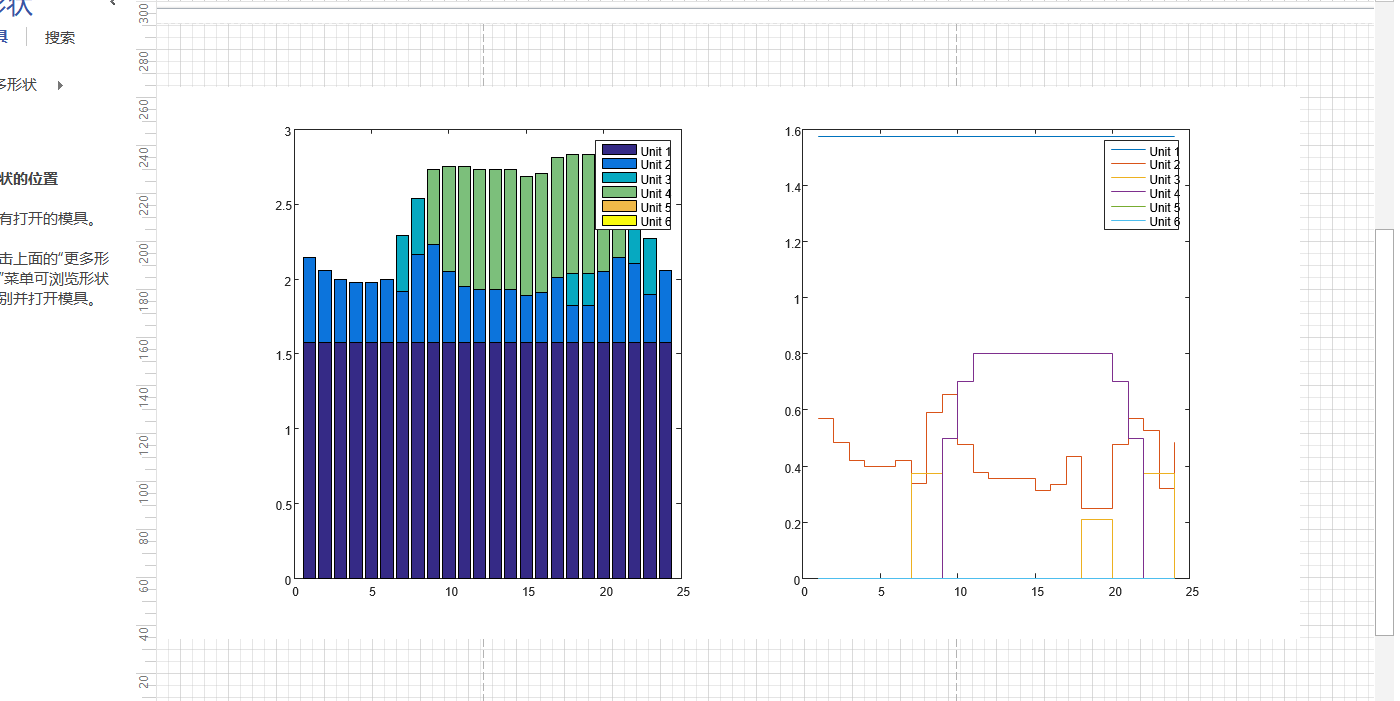Click Unit 4 in the line chart legend
This screenshot has width=1400, height=701.
1163,193
